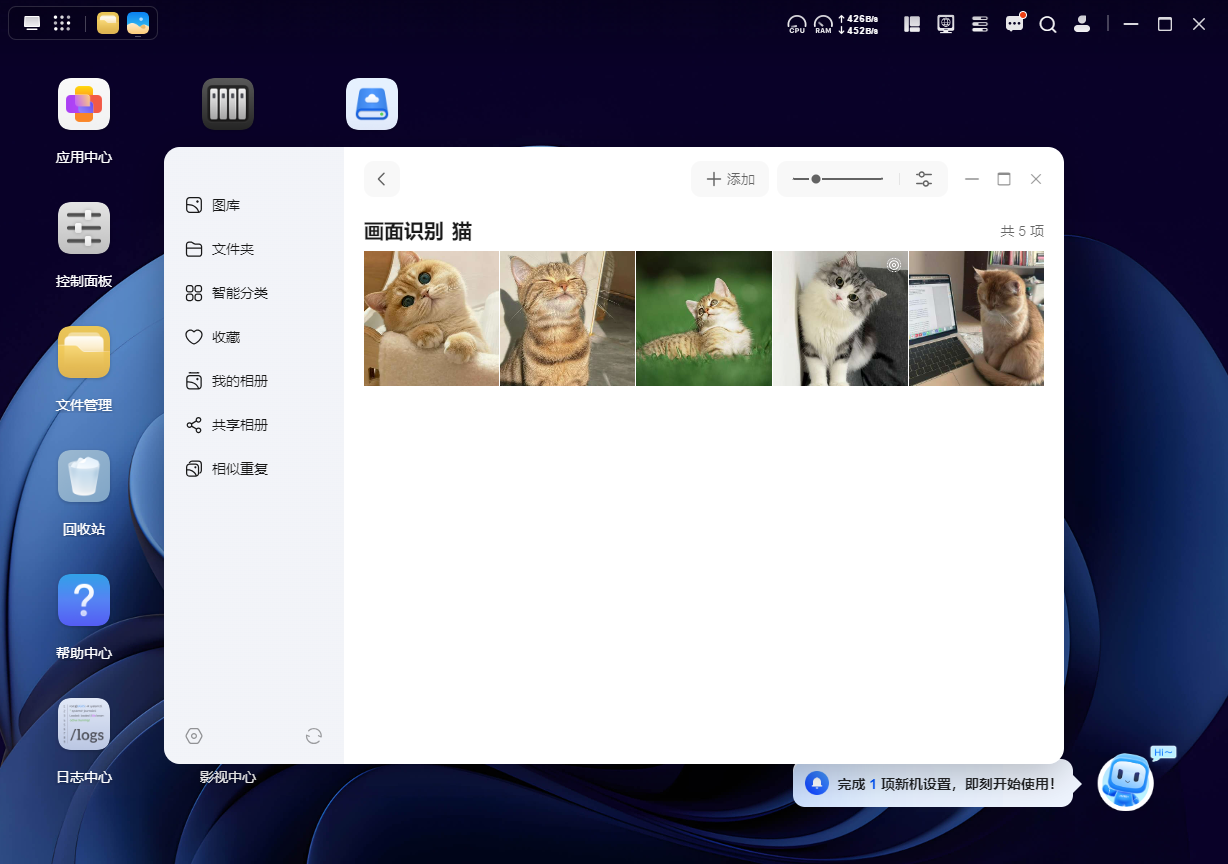Open the CPU usage monitor

(x=797, y=24)
